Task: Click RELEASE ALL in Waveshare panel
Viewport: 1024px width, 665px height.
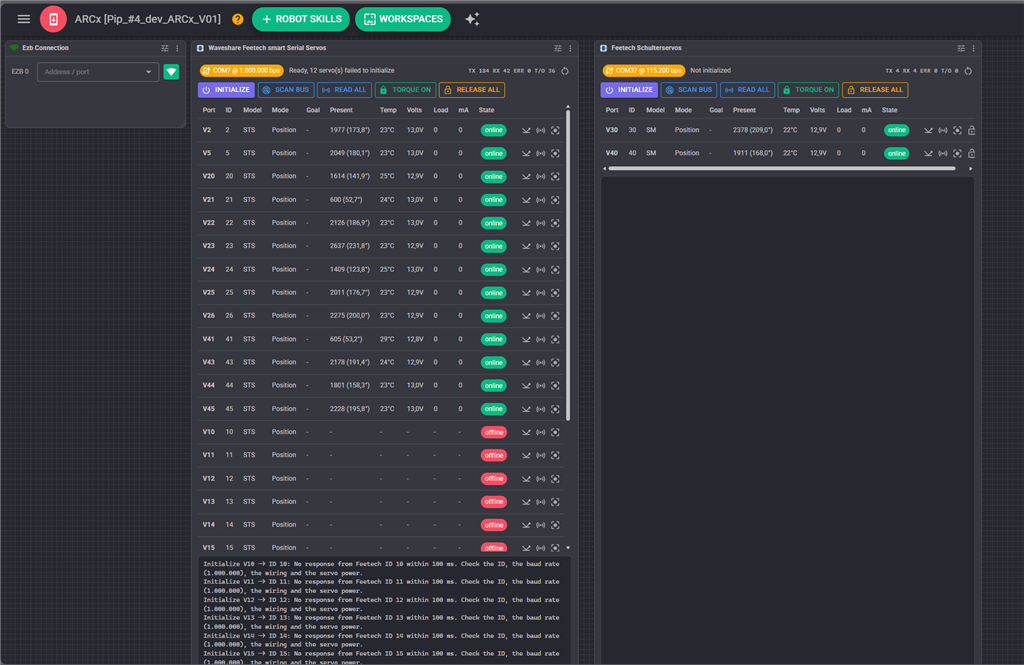Action: [472, 90]
